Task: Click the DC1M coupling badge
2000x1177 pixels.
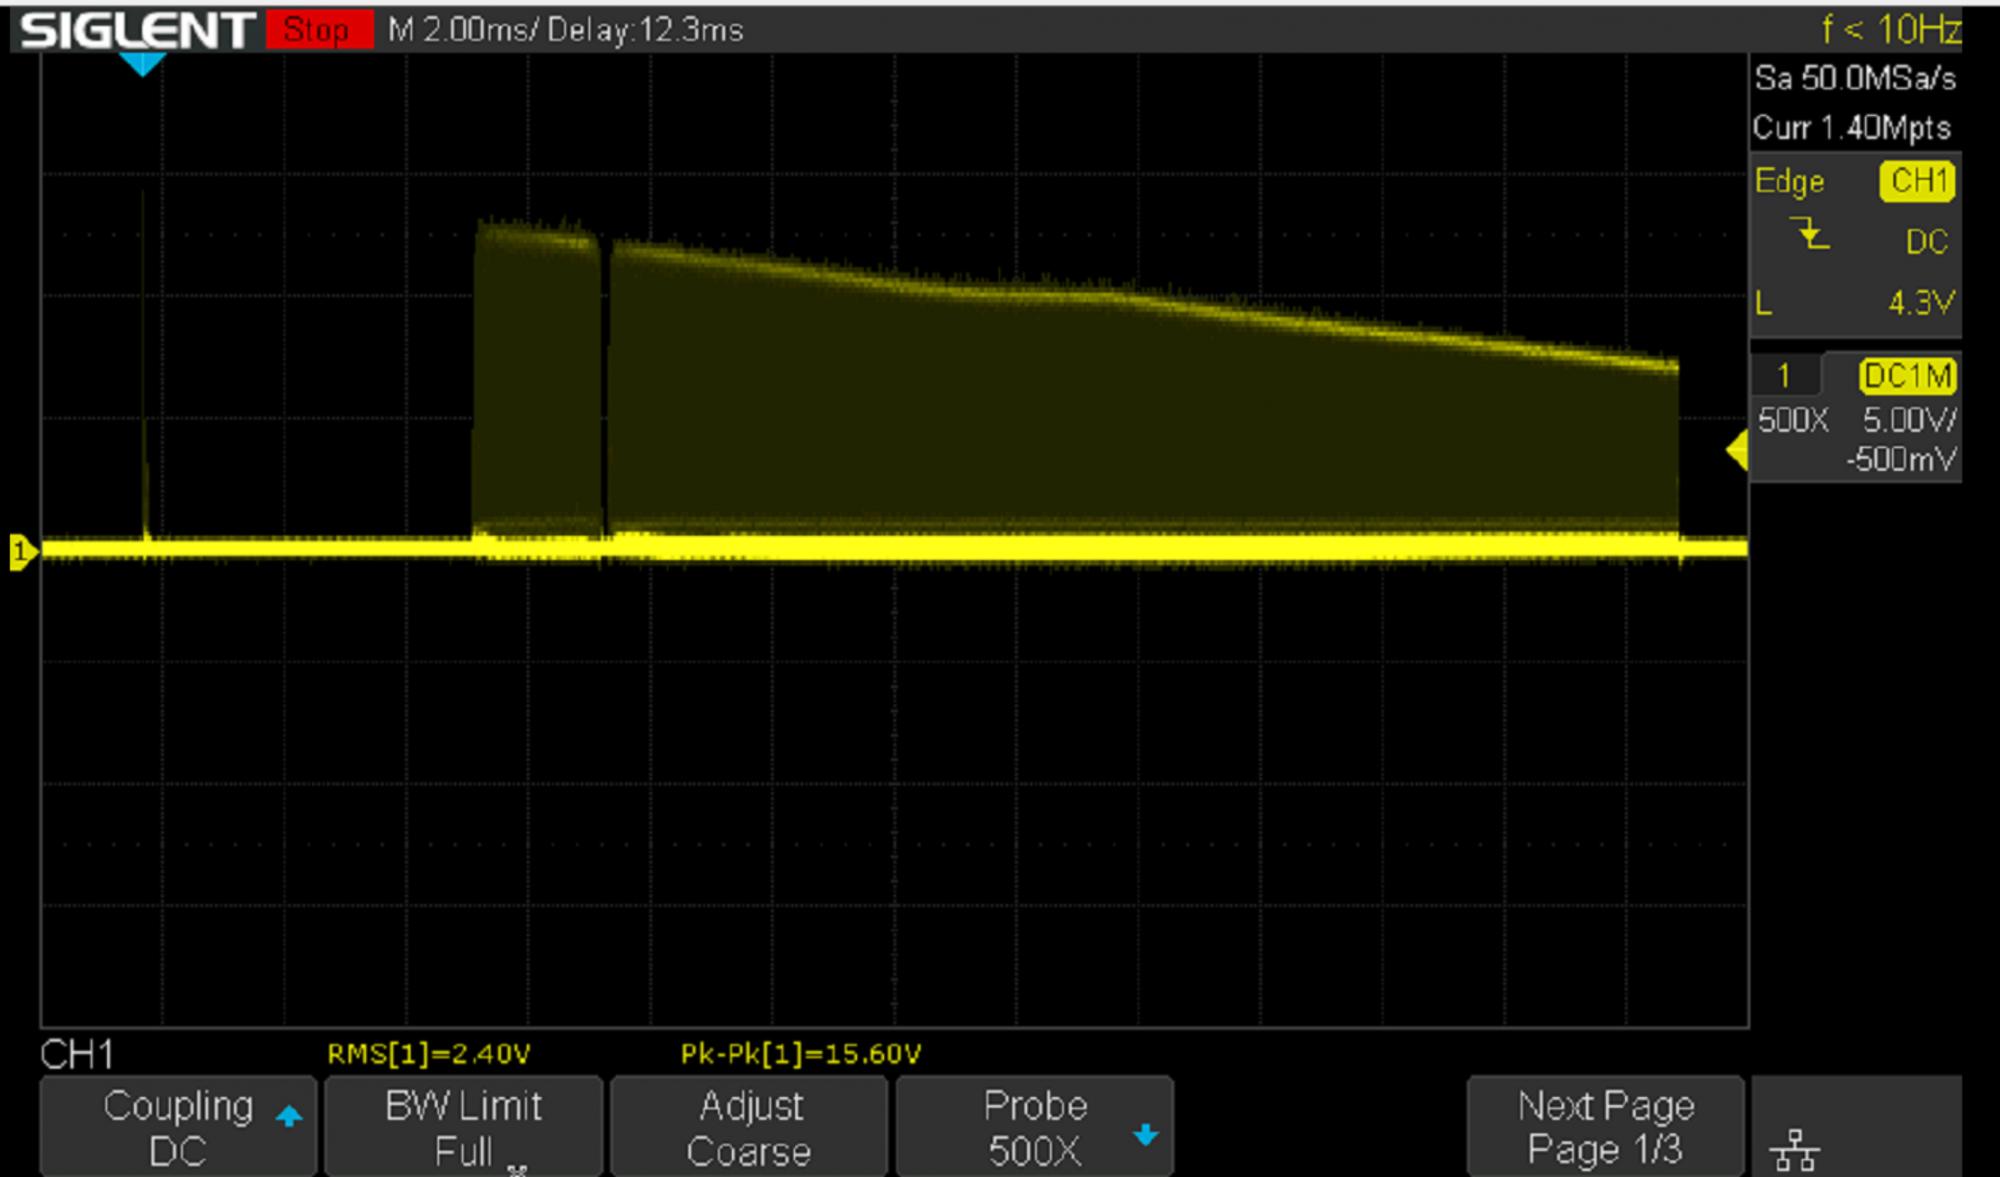Action: (x=1907, y=376)
